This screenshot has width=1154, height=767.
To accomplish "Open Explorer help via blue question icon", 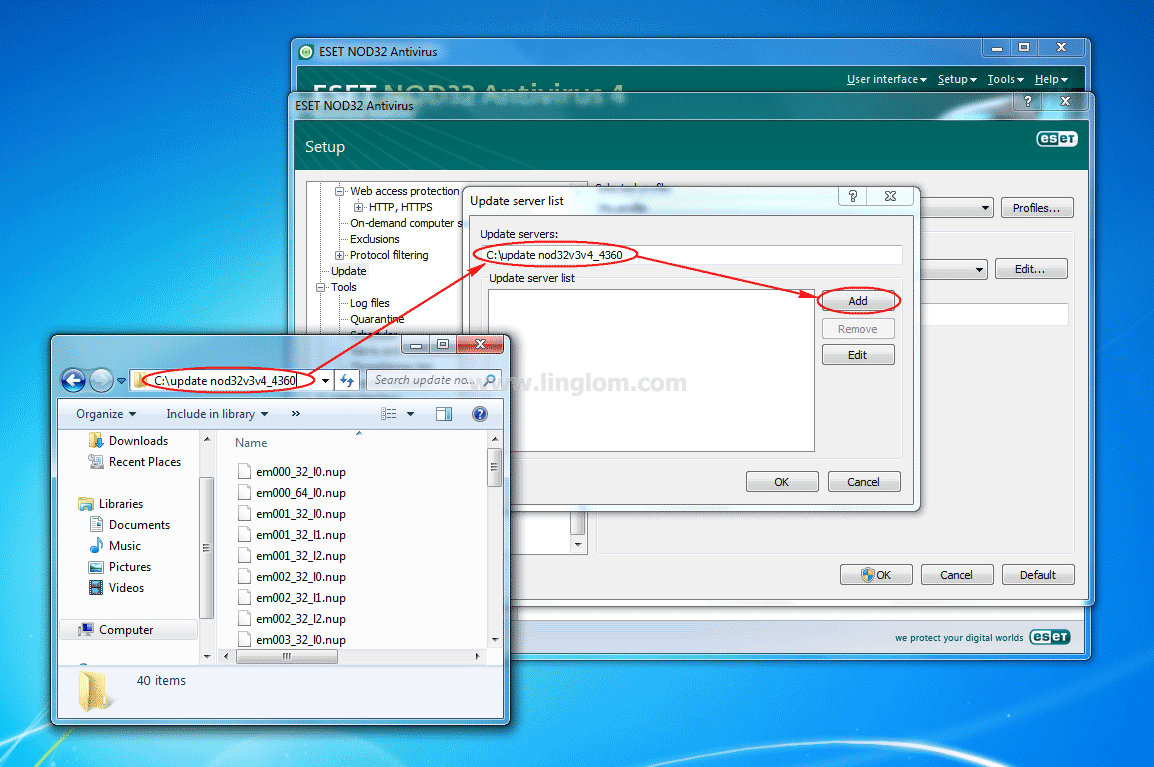I will pyautogui.click(x=480, y=414).
